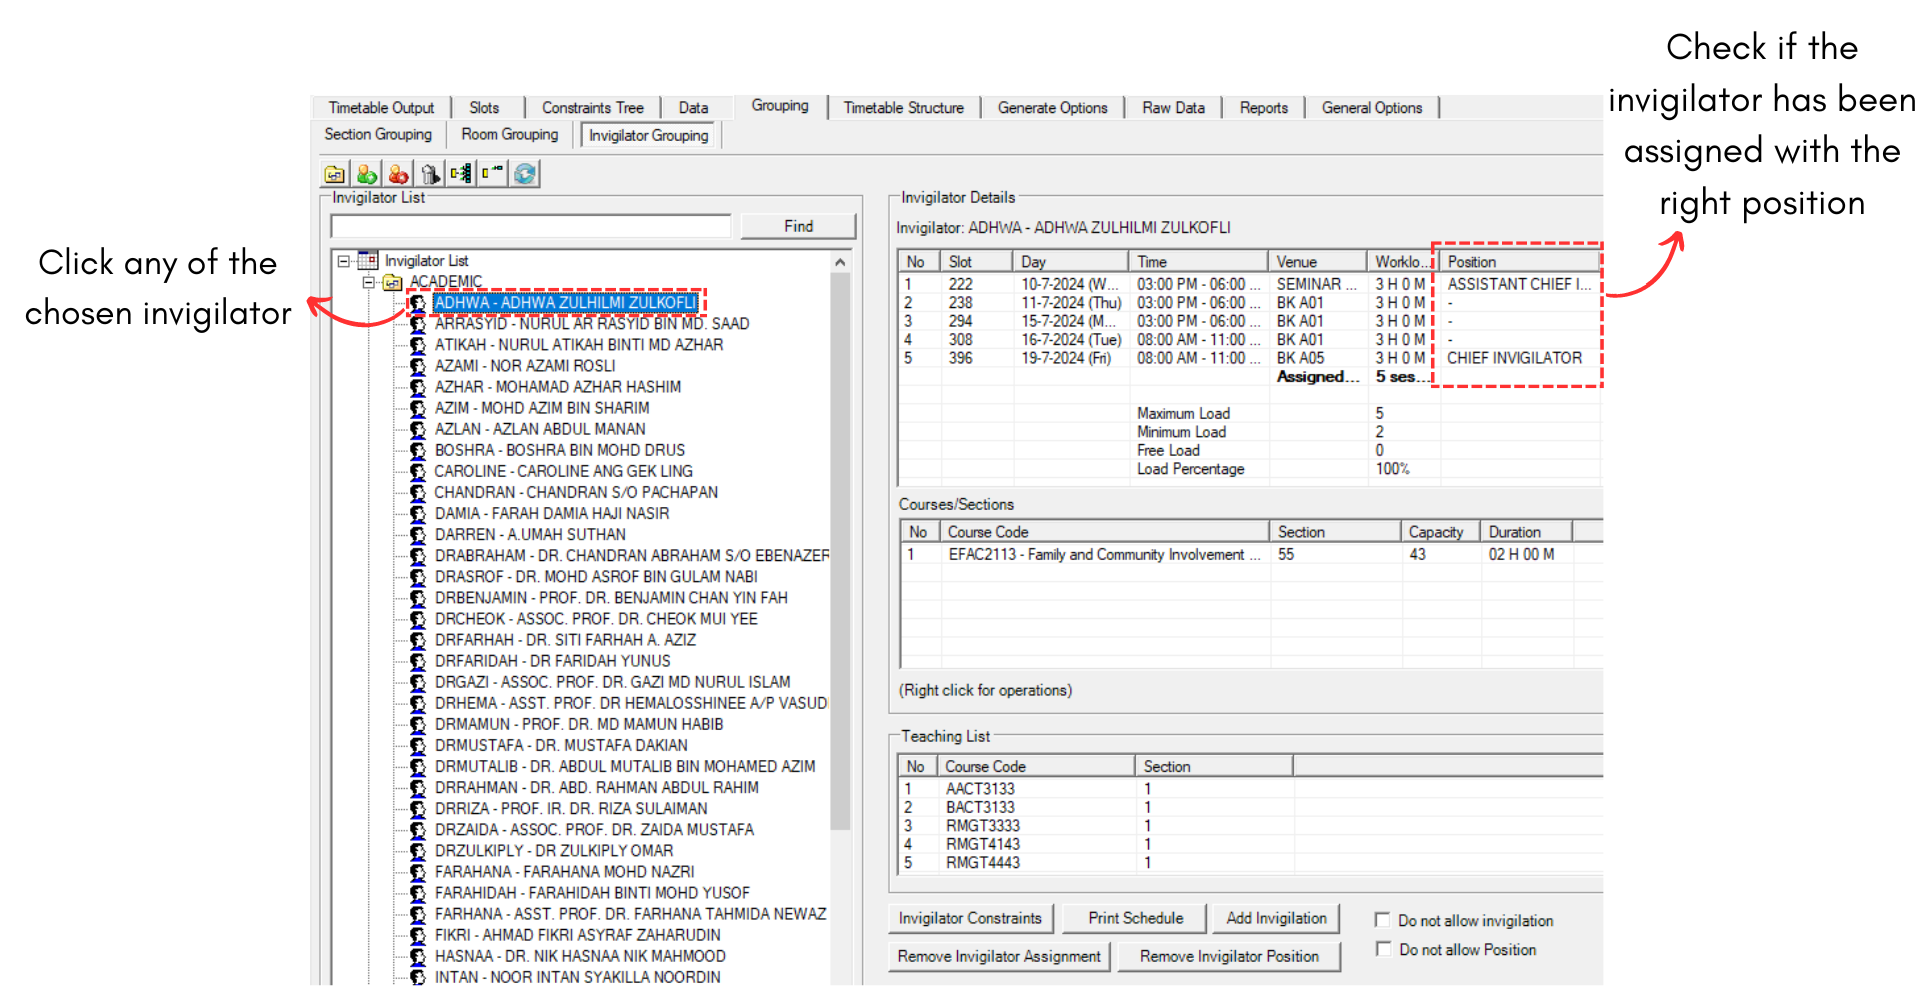Click the invigilator search text field
Viewport: 1921px width, 1003px height.
click(532, 227)
